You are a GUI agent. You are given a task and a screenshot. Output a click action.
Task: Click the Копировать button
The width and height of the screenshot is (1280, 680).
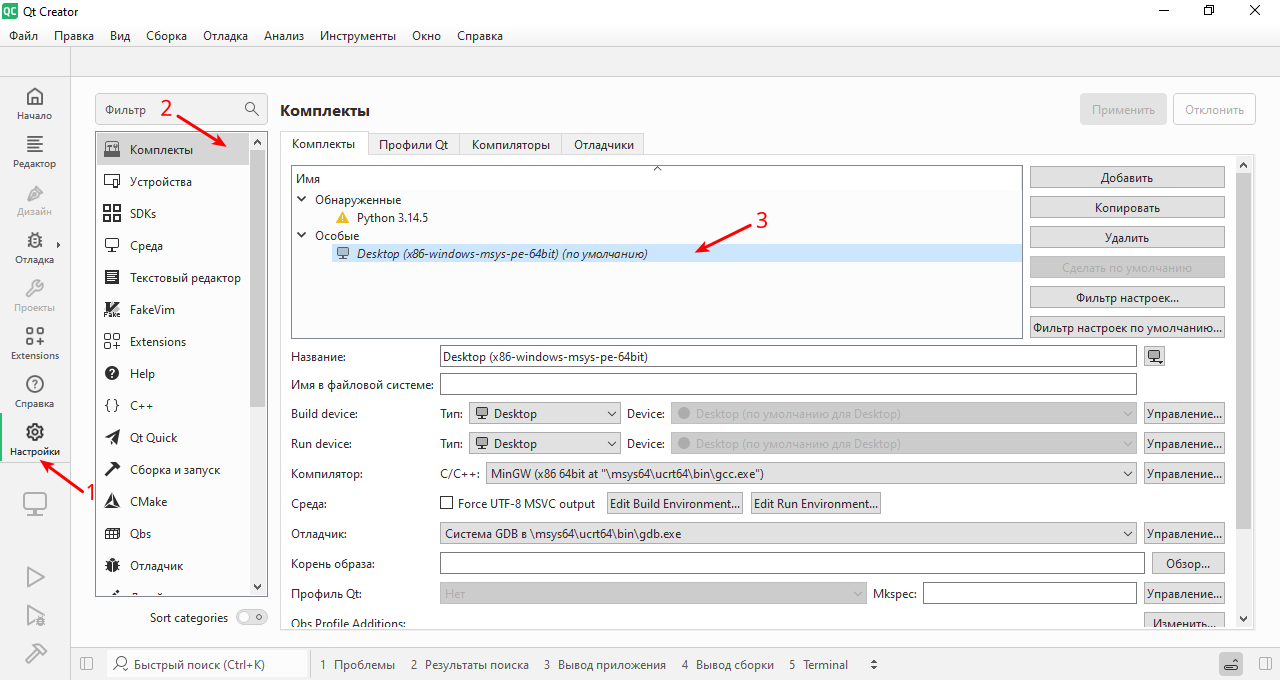pyautogui.click(x=1127, y=208)
